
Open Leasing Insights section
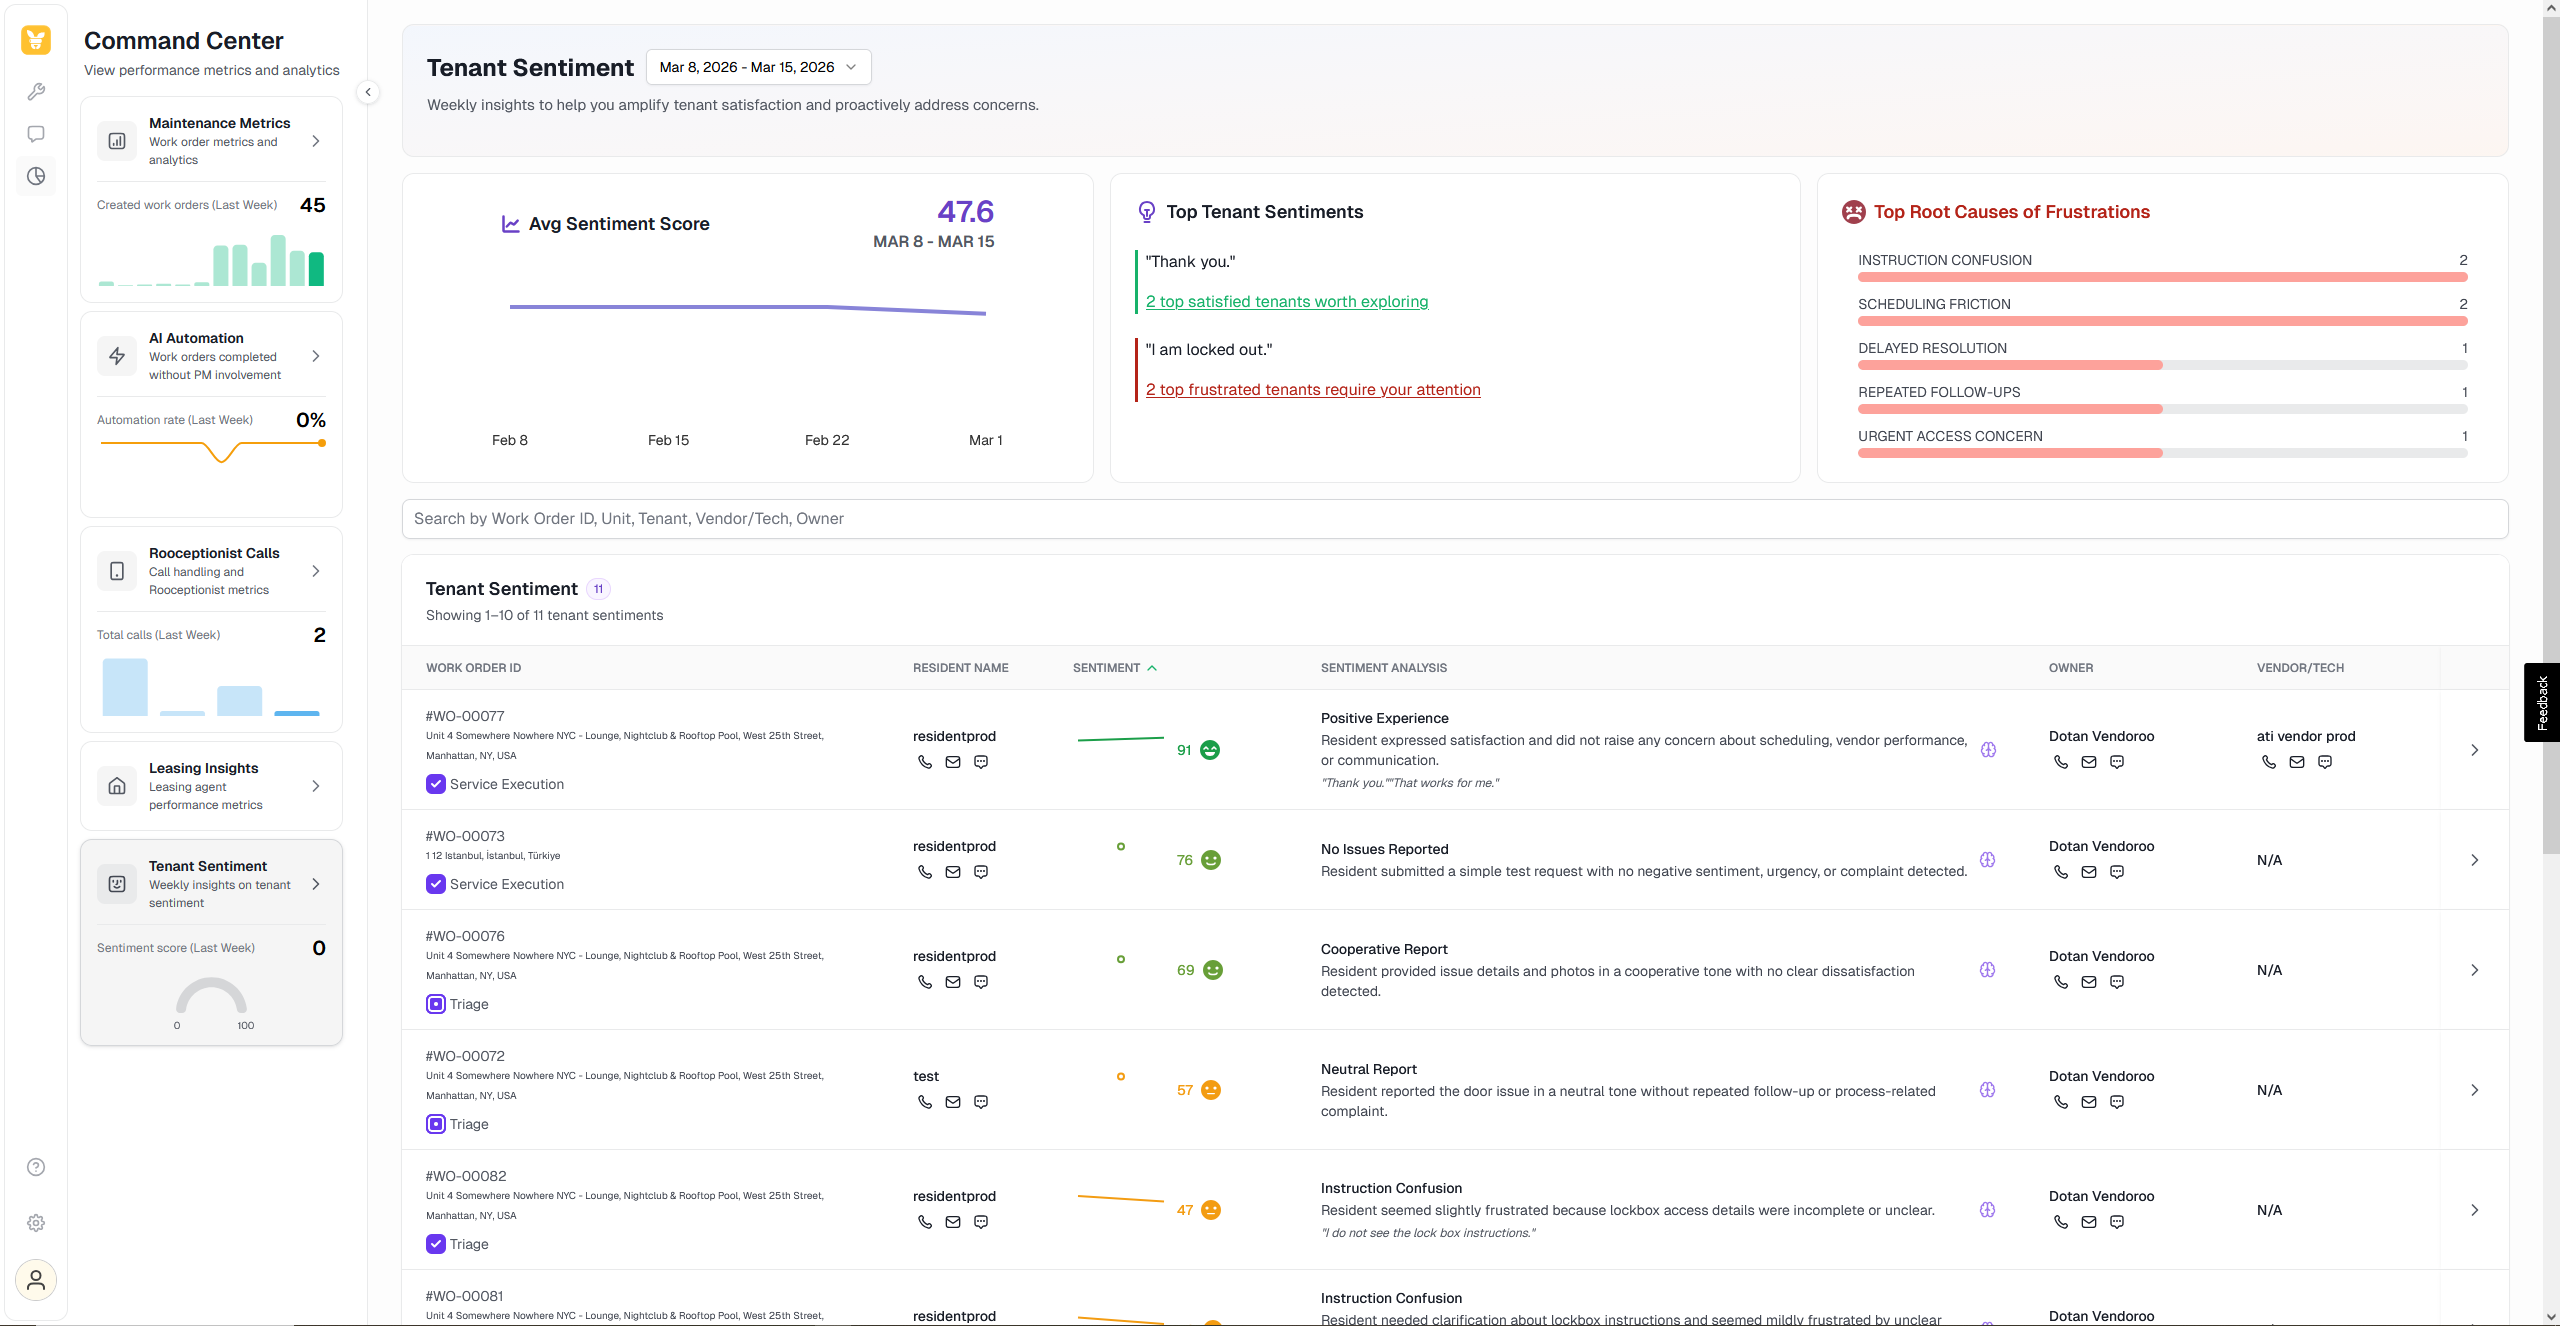tap(211, 786)
